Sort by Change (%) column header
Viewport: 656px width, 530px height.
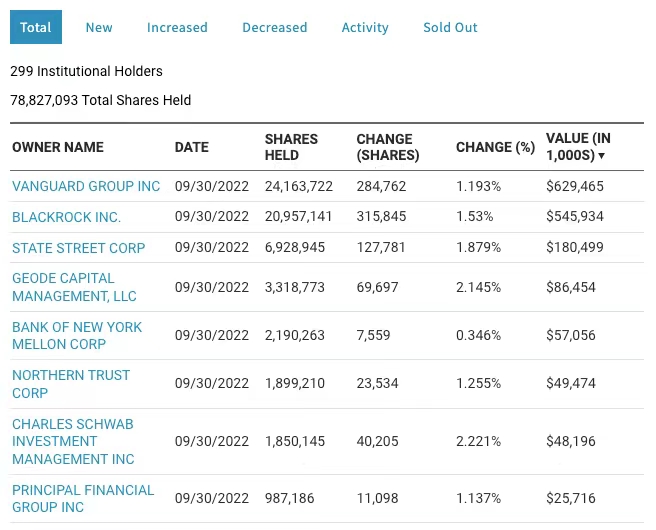(495, 147)
